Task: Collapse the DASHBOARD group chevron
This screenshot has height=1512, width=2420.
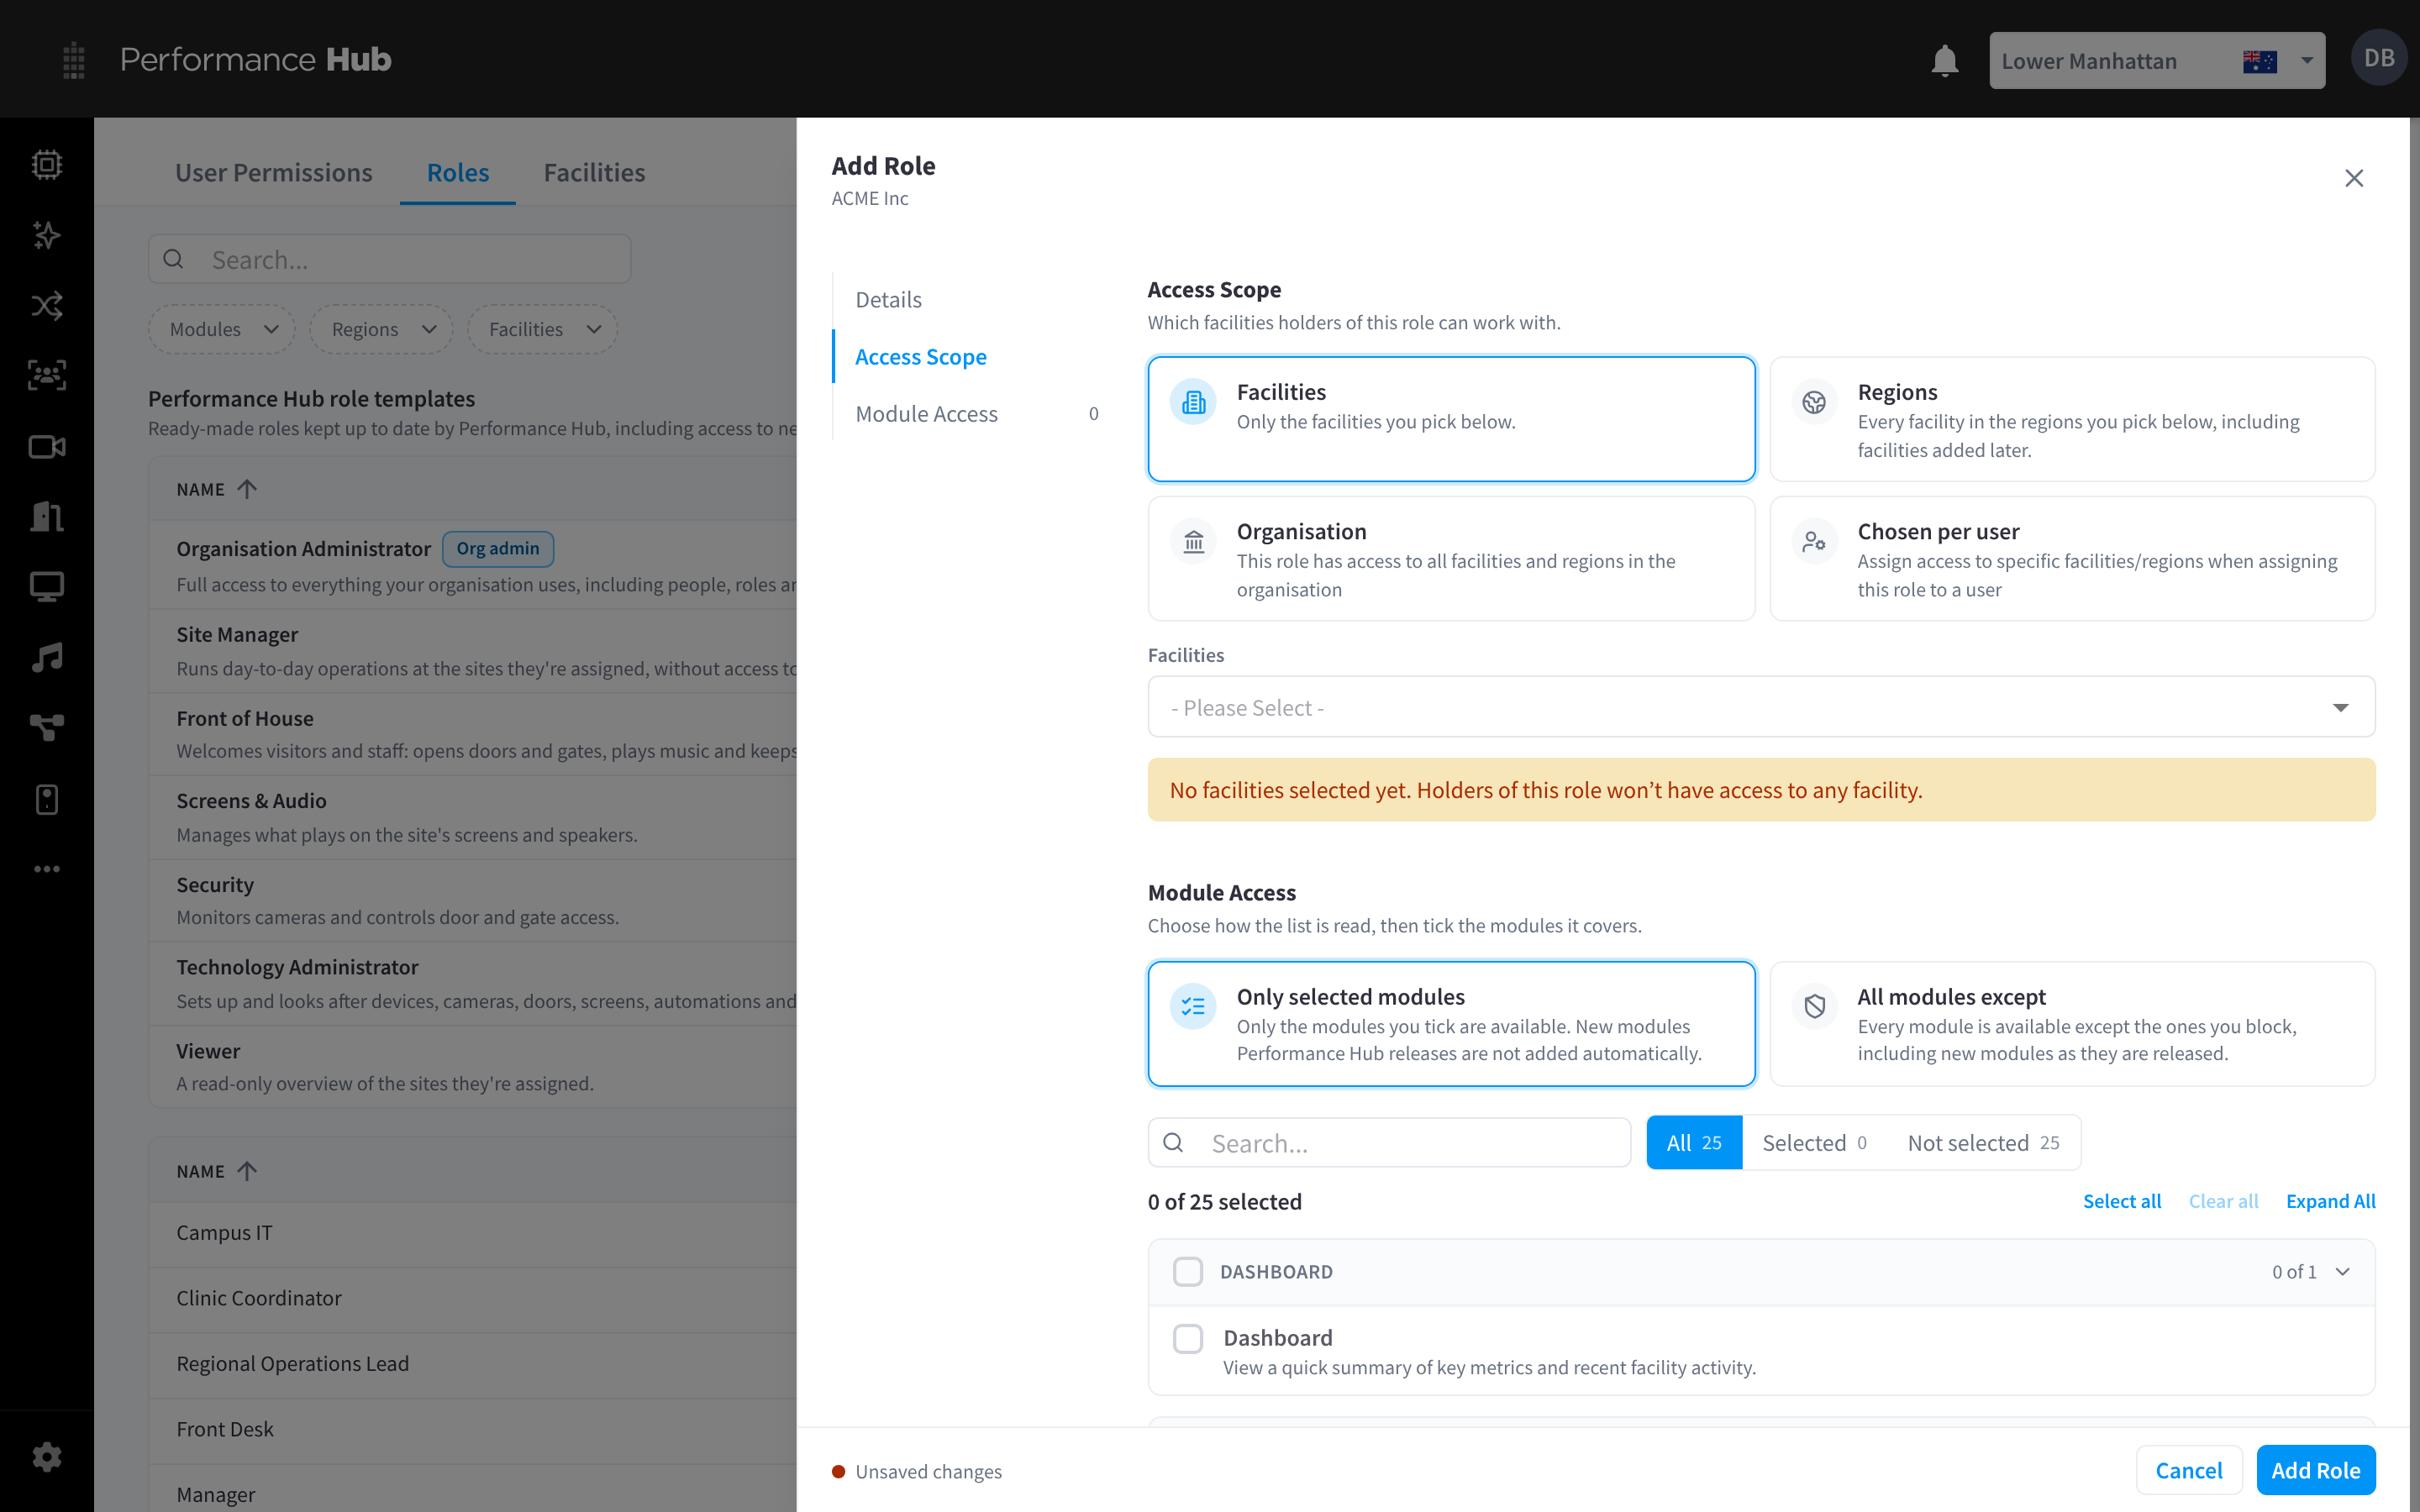Action: point(2342,1271)
